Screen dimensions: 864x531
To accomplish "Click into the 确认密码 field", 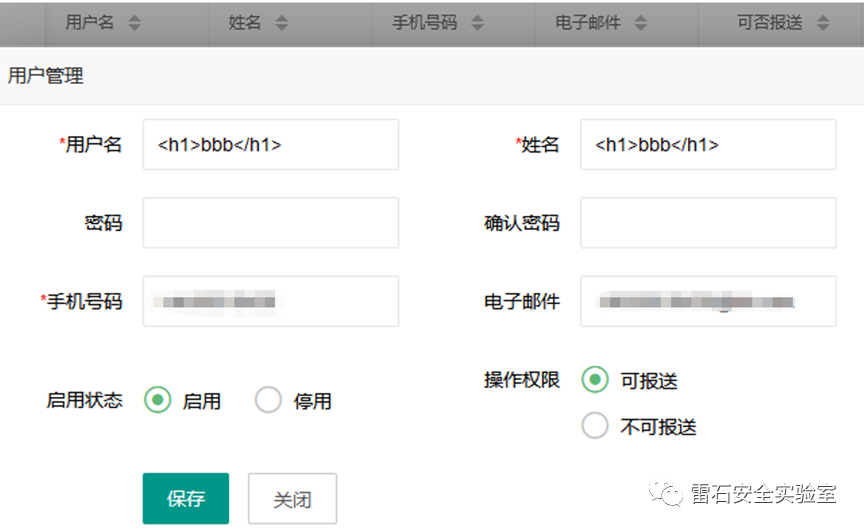I will point(707,223).
